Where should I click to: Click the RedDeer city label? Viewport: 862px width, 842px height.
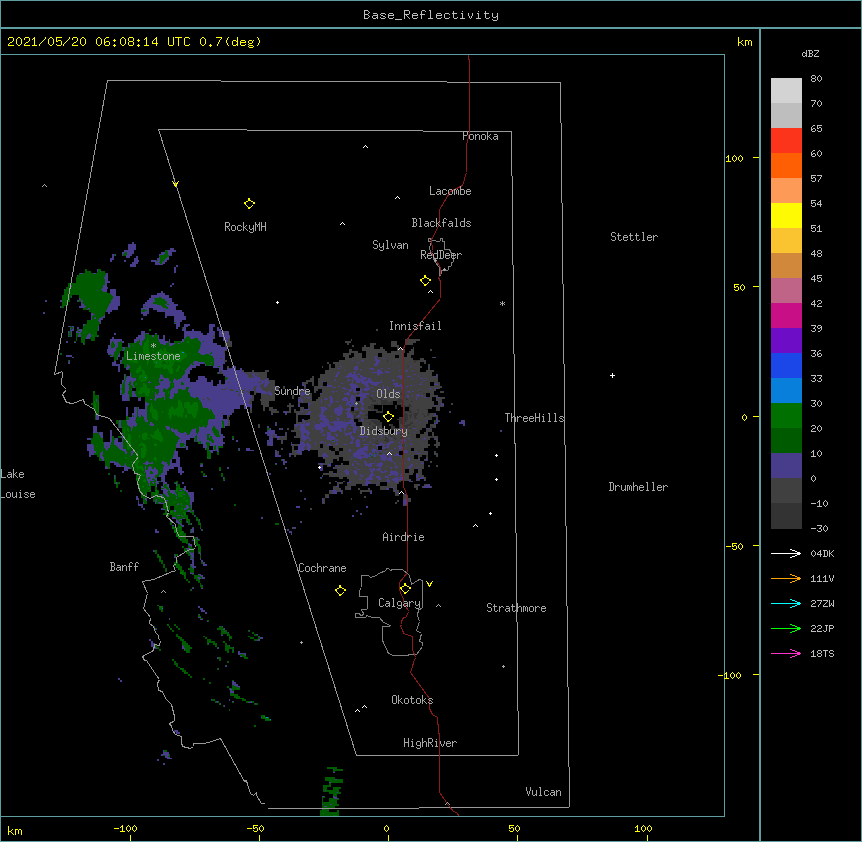[x=441, y=255]
